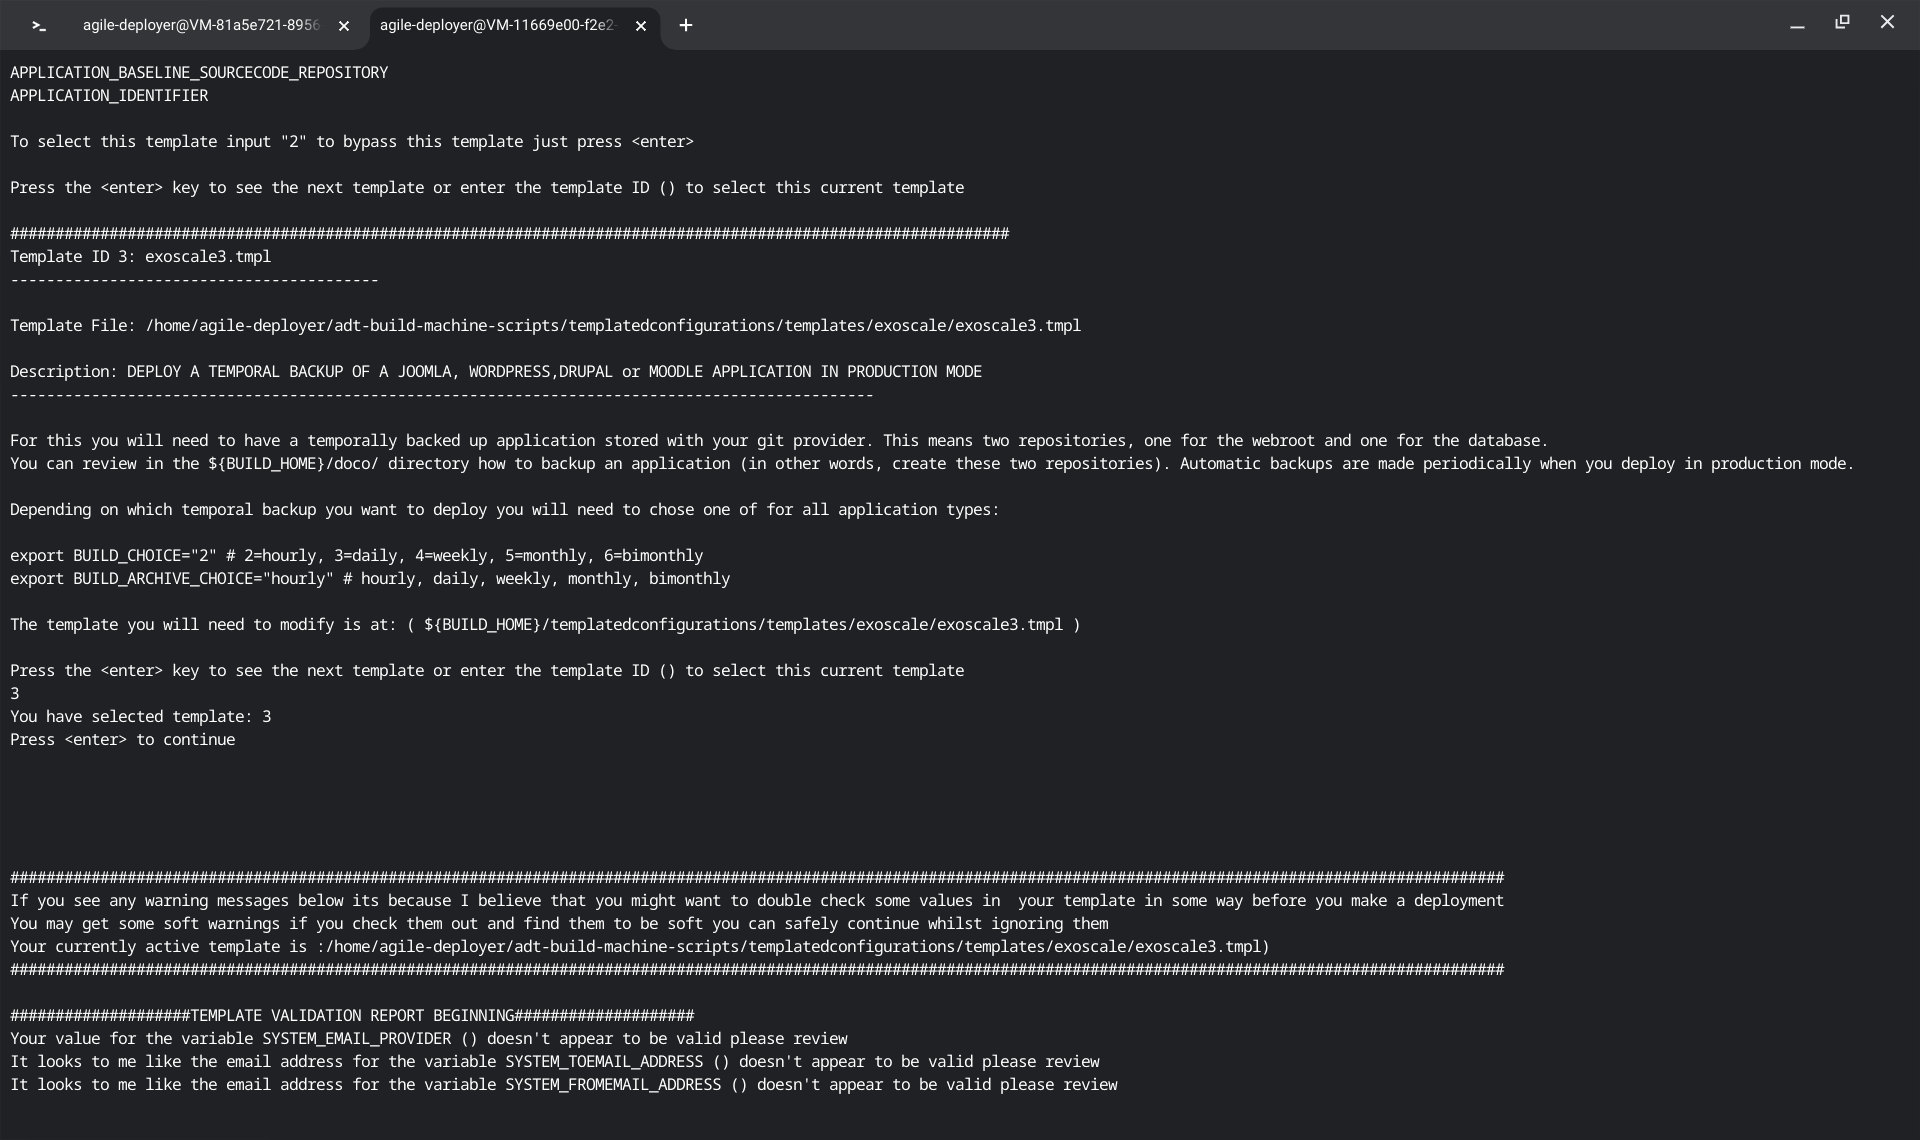The height and width of the screenshot is (1140, 1920).
Task: Select the VM-11669e00 terminal tab
Action: click(497, 26)
